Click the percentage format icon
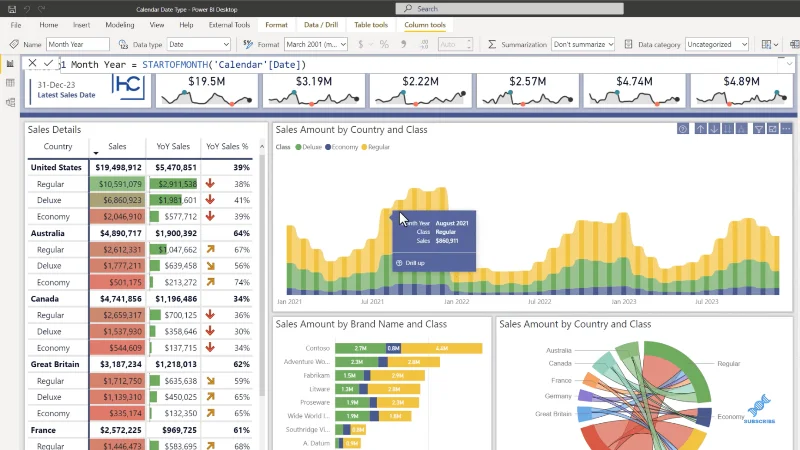This screenshot has width=800, height=450. [384, 44]
